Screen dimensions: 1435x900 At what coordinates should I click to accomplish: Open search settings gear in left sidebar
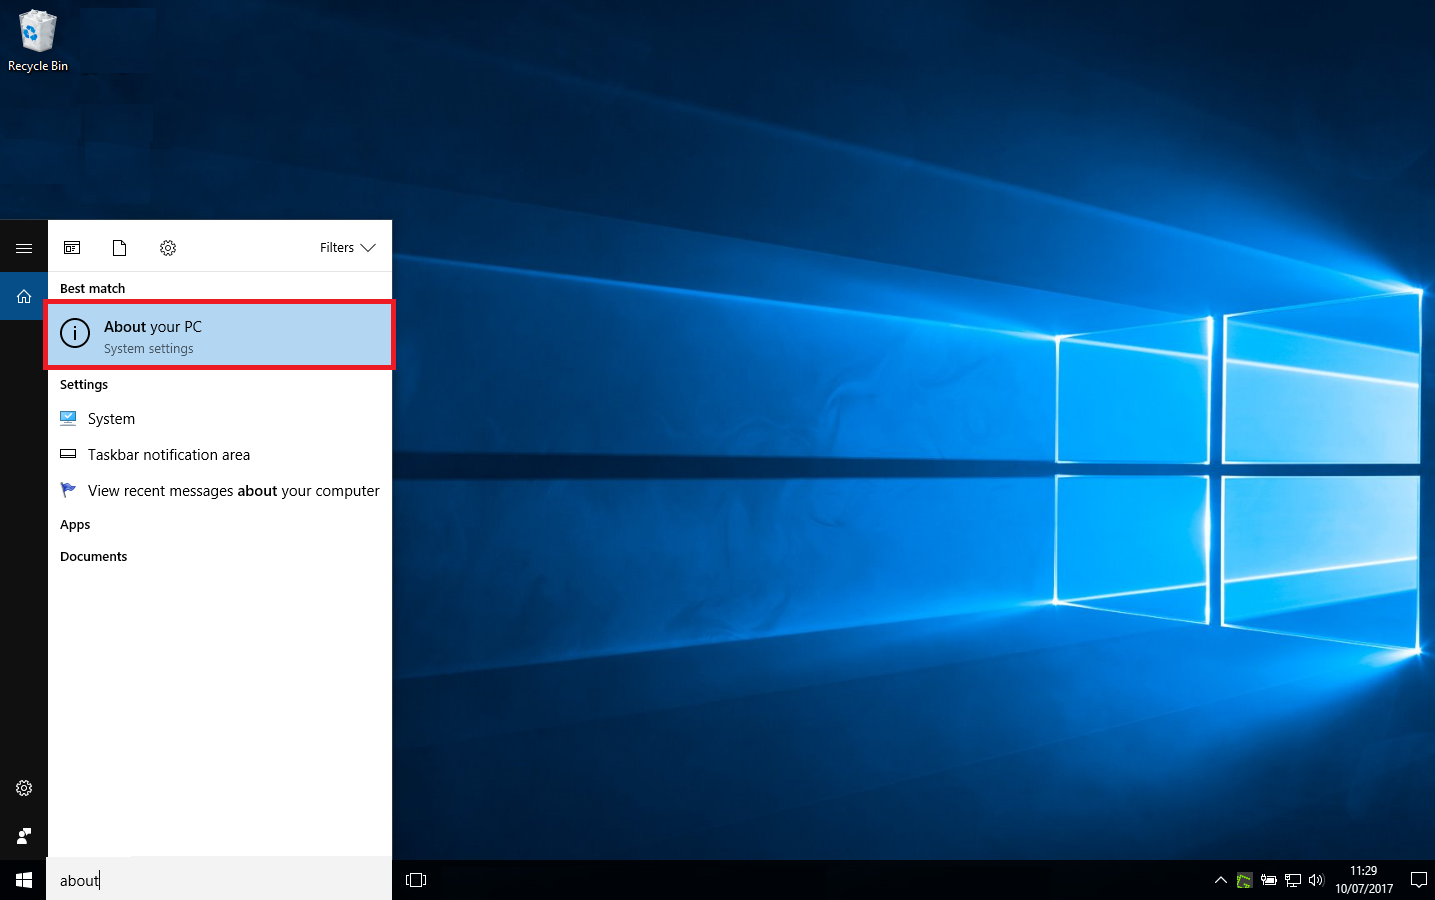click(24, 788)
